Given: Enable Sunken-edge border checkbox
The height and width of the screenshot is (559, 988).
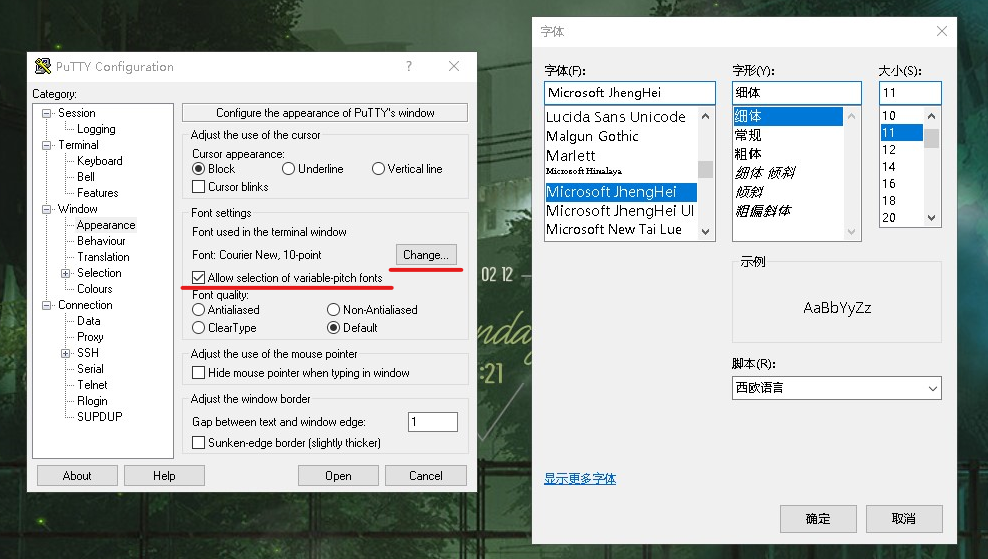Looking at the screenshot, I should click(198, 442).
